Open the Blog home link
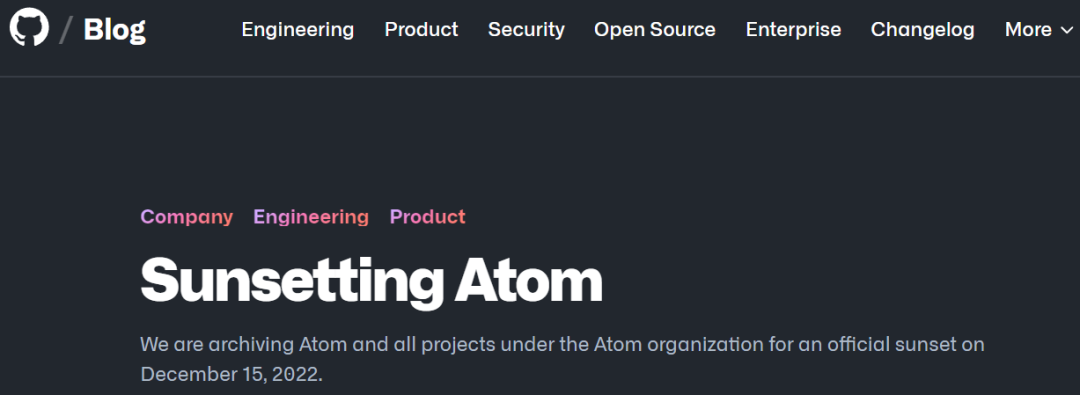Screen dimensions: 1080x395 coord(114,30)
